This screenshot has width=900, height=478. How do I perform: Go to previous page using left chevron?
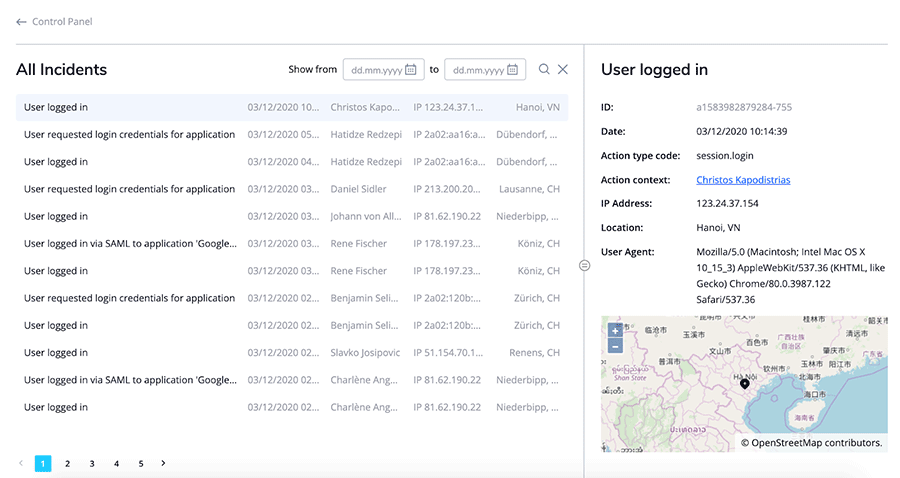click(21, 463)
